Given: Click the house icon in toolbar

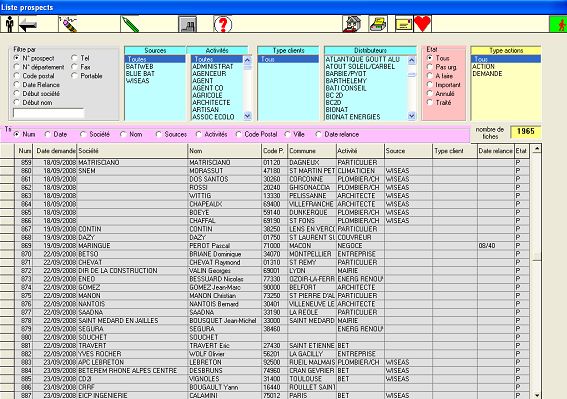Looking at the screenshot, I should pos(351,24).
